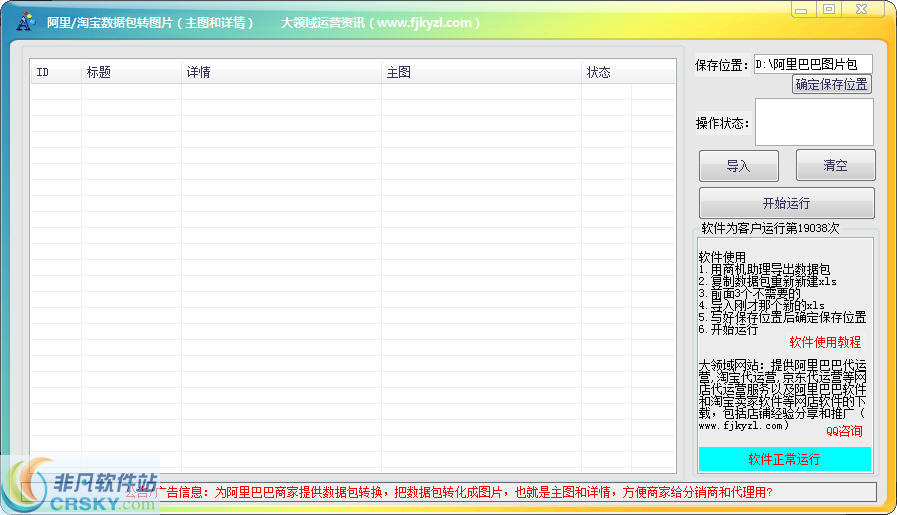This screenshot has width=897, height=515.
Task: Click the 保存位置 path input field
Action: coord(813,64)
